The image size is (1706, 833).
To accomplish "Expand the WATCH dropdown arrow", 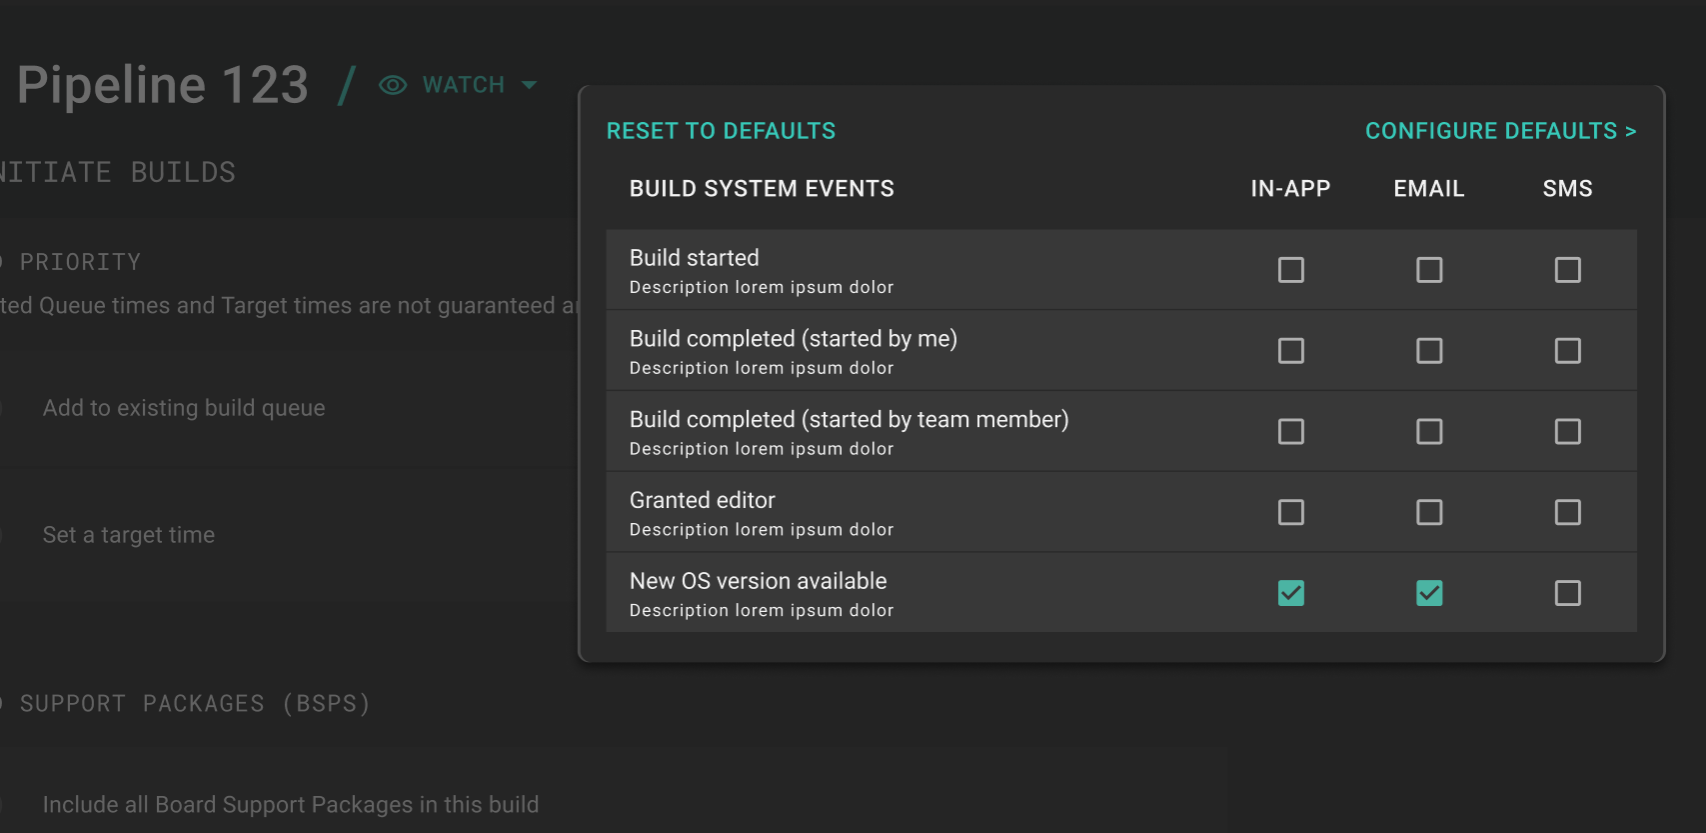I will tap(529, 86).
